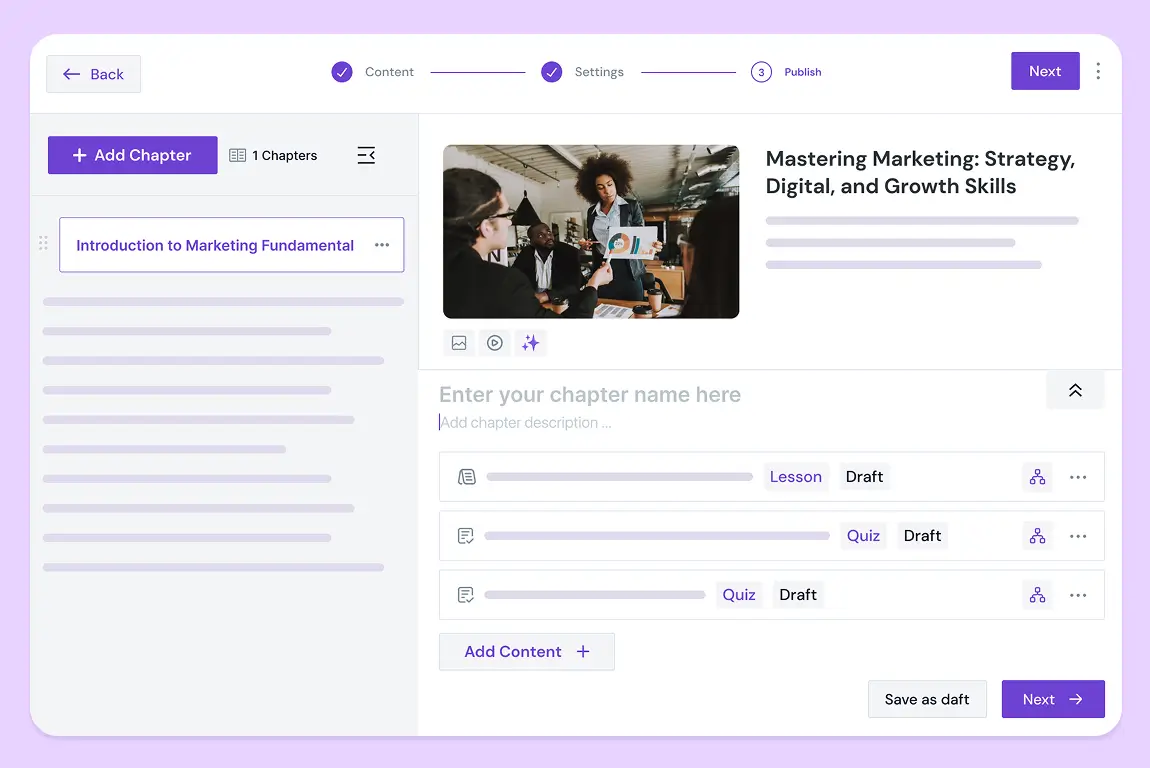Open more options in the first Quiz row
This screenshot has height=768, width=1150.
[1078, 536]
